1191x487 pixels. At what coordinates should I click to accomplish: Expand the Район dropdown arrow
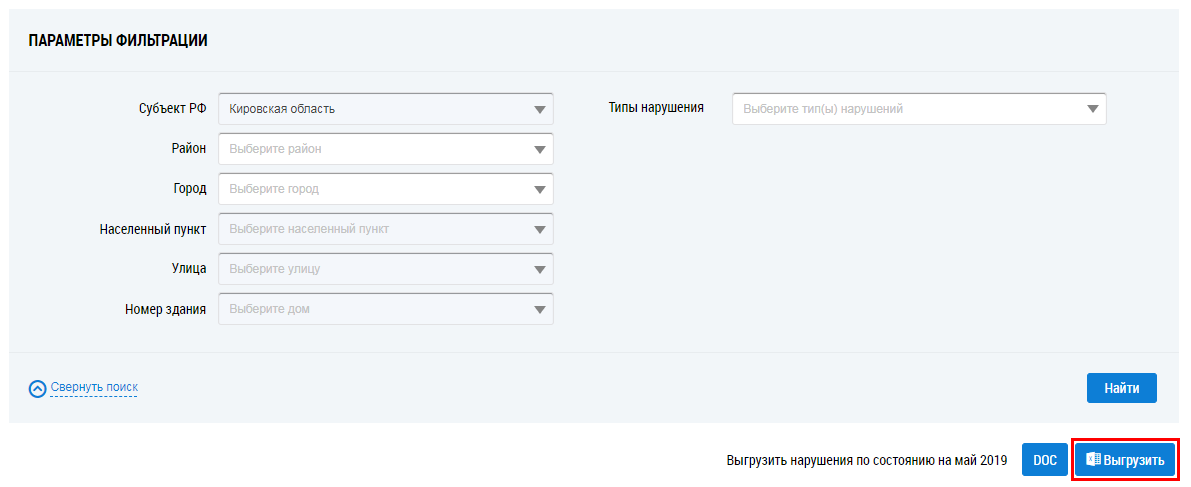point(540,149)
